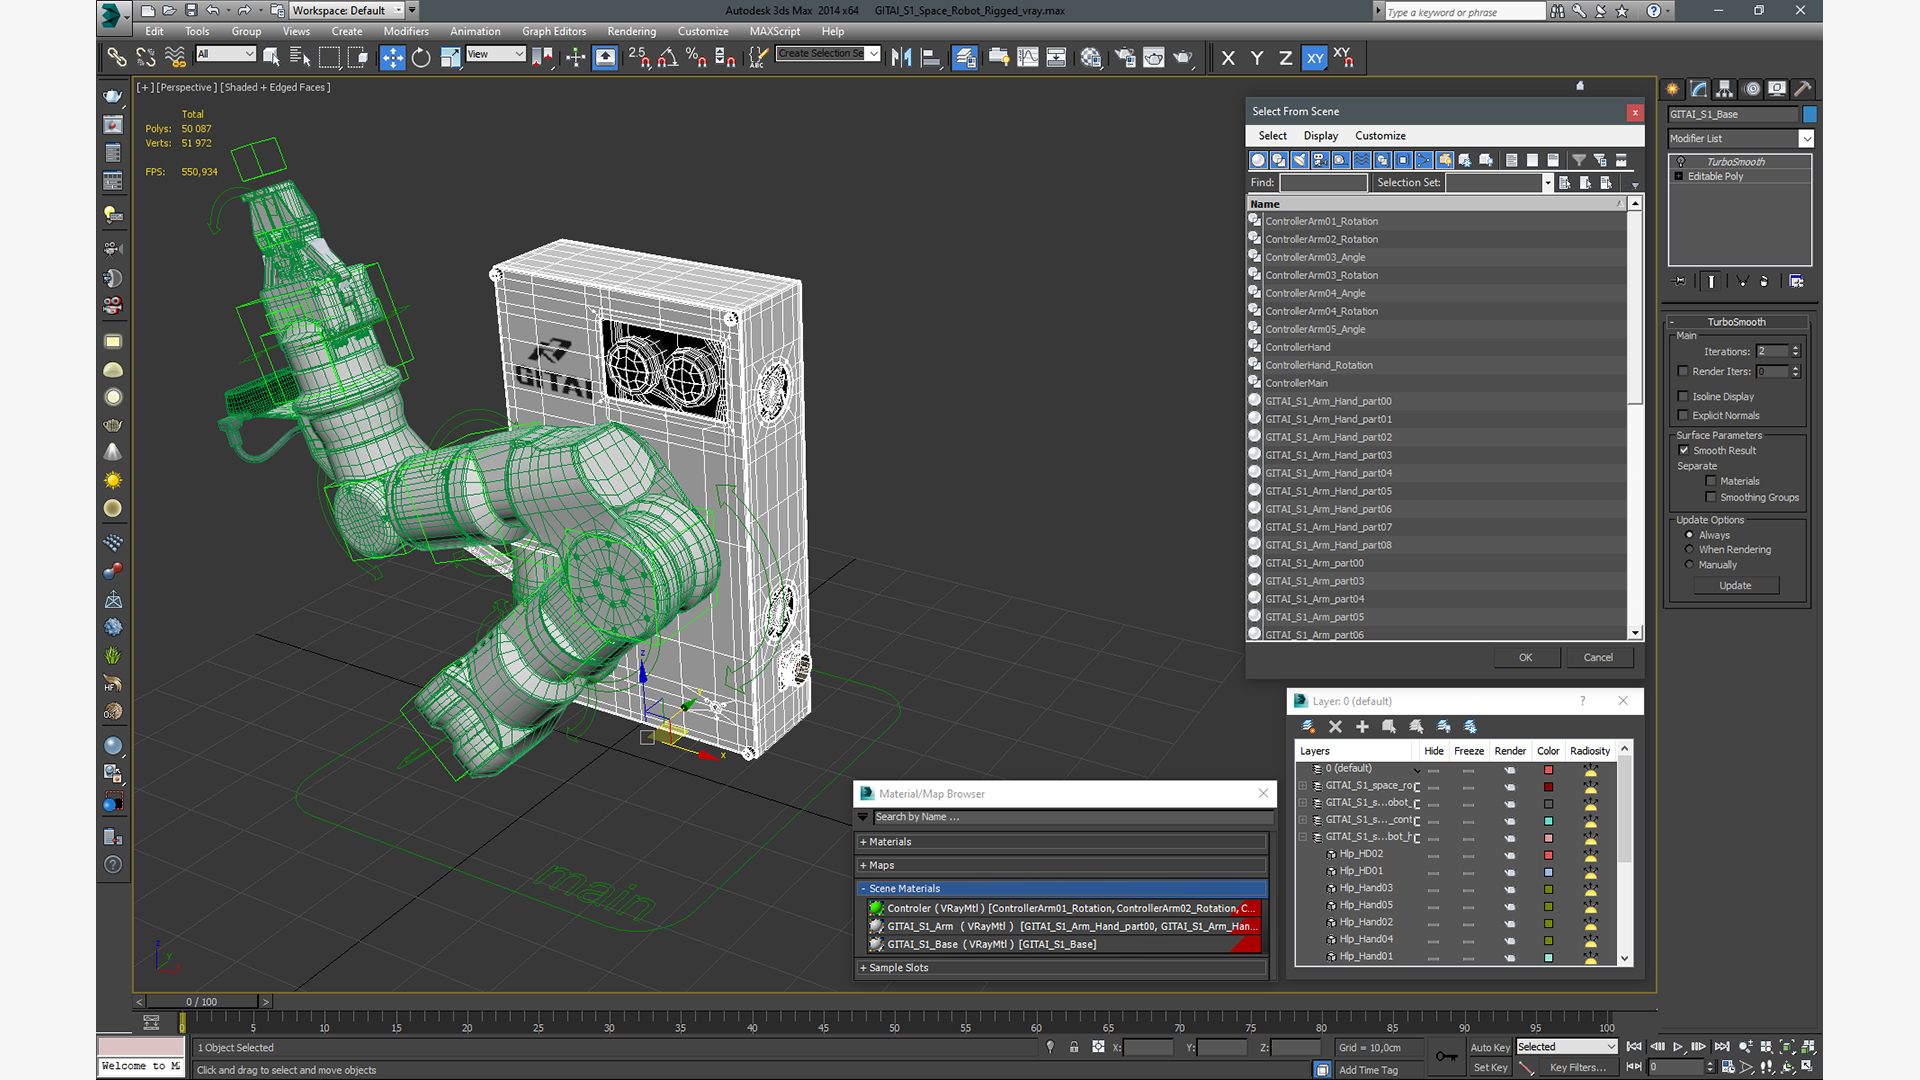
Task: Toggle Display Lights filter in Select From Scene
Action: click(x=1300, y=160)
